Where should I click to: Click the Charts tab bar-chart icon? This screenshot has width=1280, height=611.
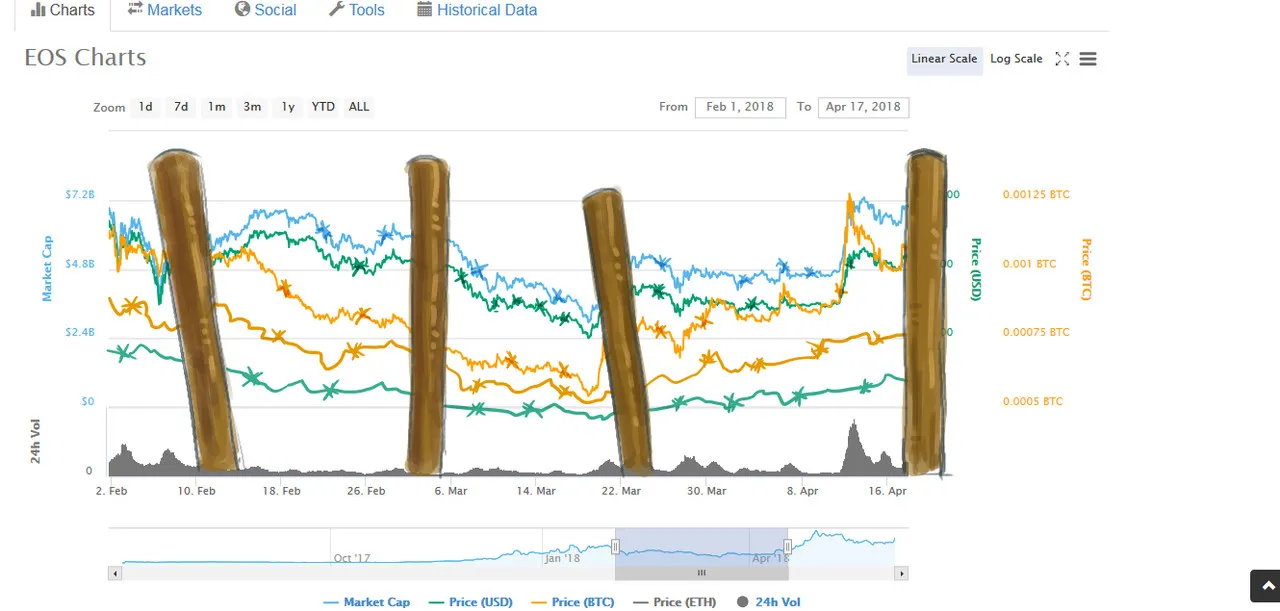point(38,10)
